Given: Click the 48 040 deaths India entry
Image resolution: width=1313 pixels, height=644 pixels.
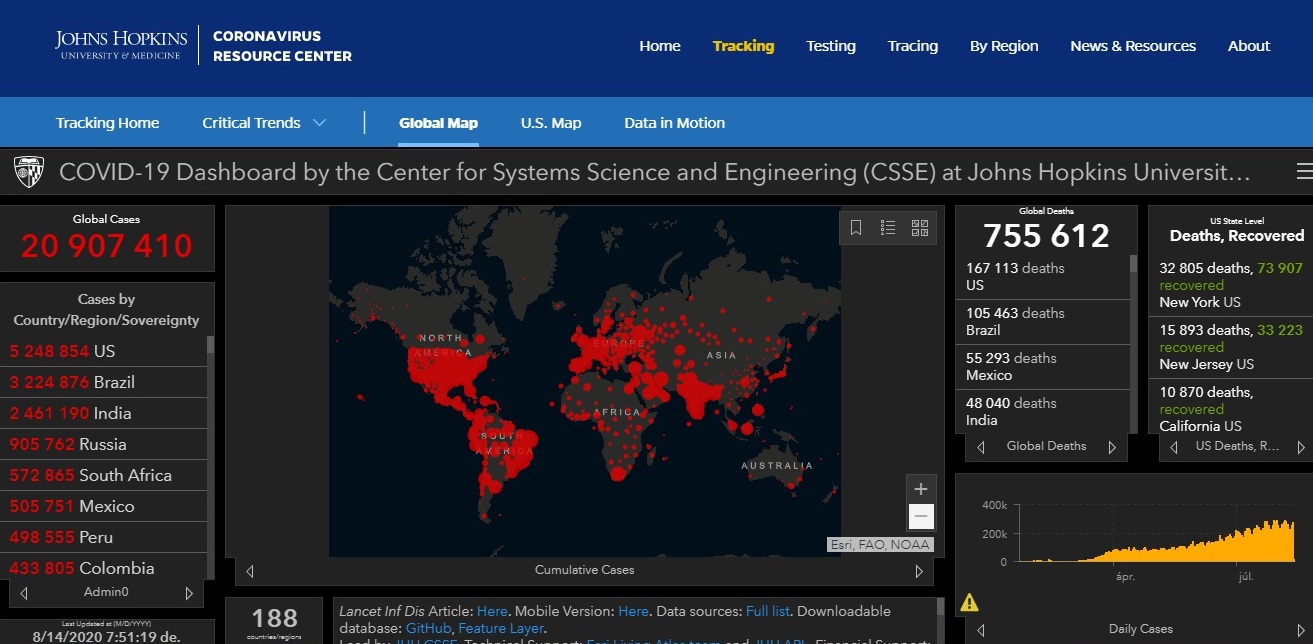Looking at the screenshot, I should point(1043,411).
